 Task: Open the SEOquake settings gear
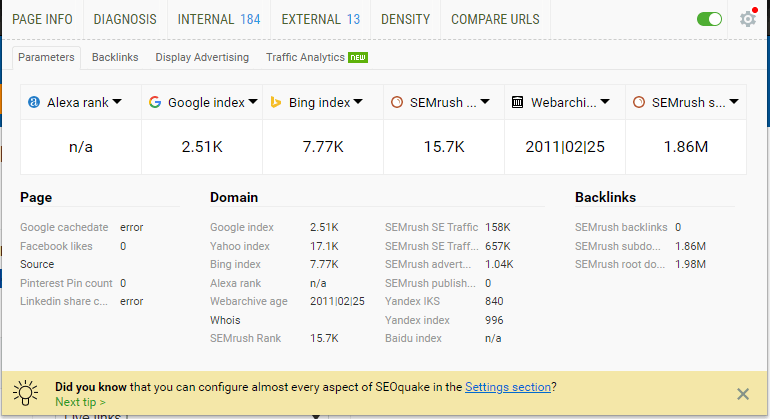click(x=747, y=19)
